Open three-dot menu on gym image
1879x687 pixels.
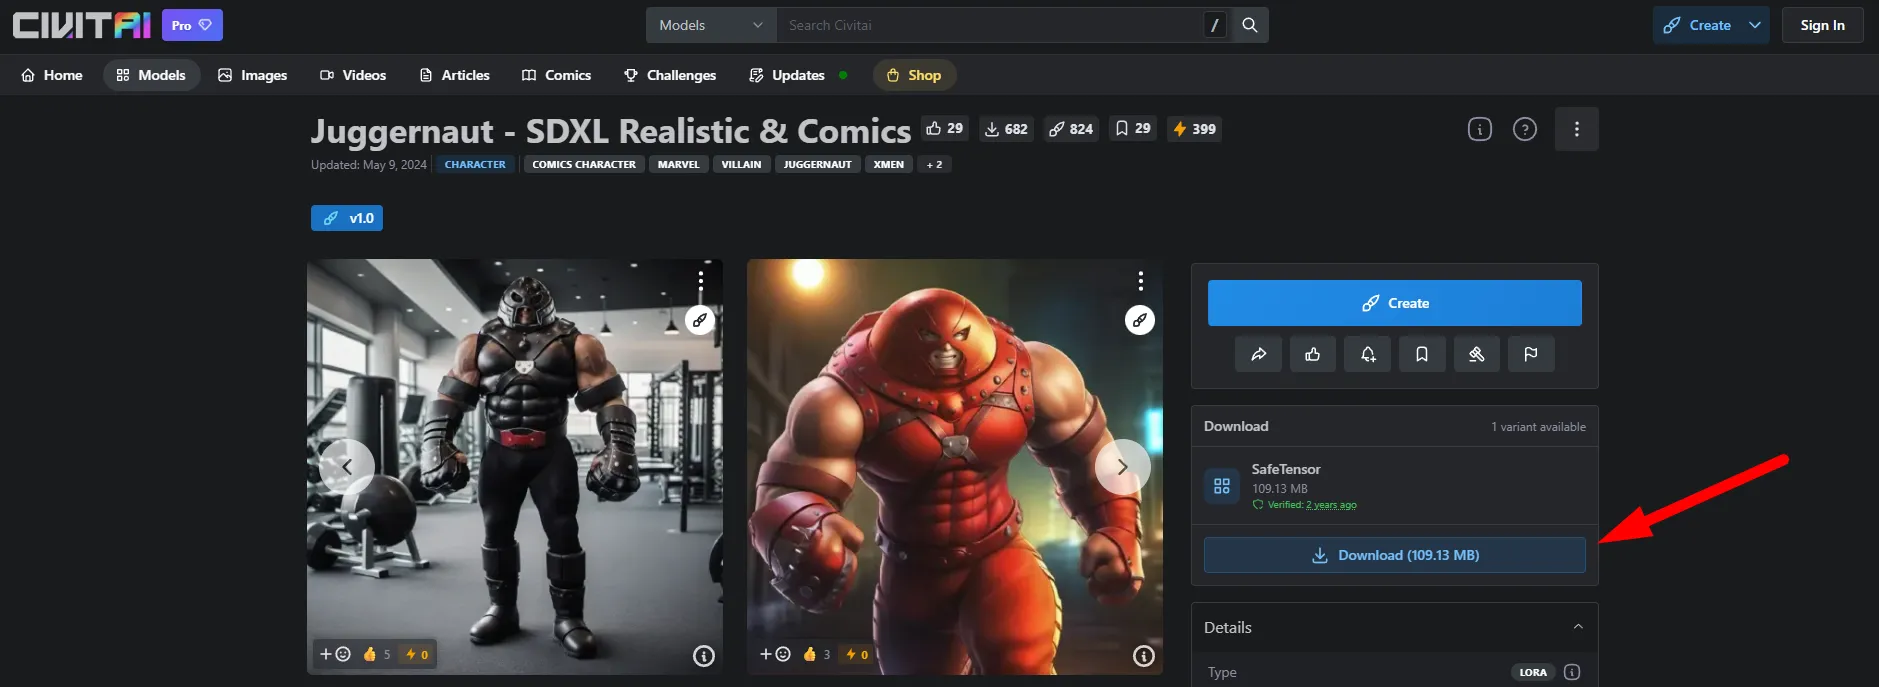tap(701, 280)
